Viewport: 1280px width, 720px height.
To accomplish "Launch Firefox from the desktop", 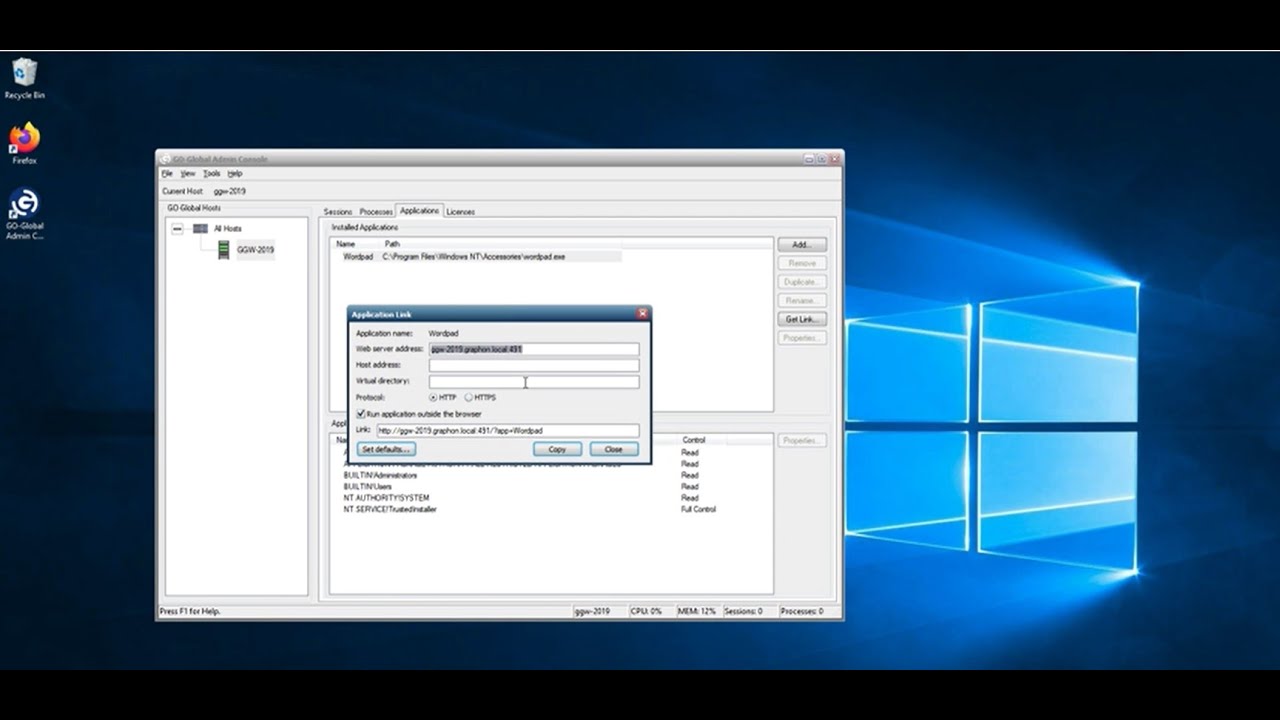I will (24, 143).
